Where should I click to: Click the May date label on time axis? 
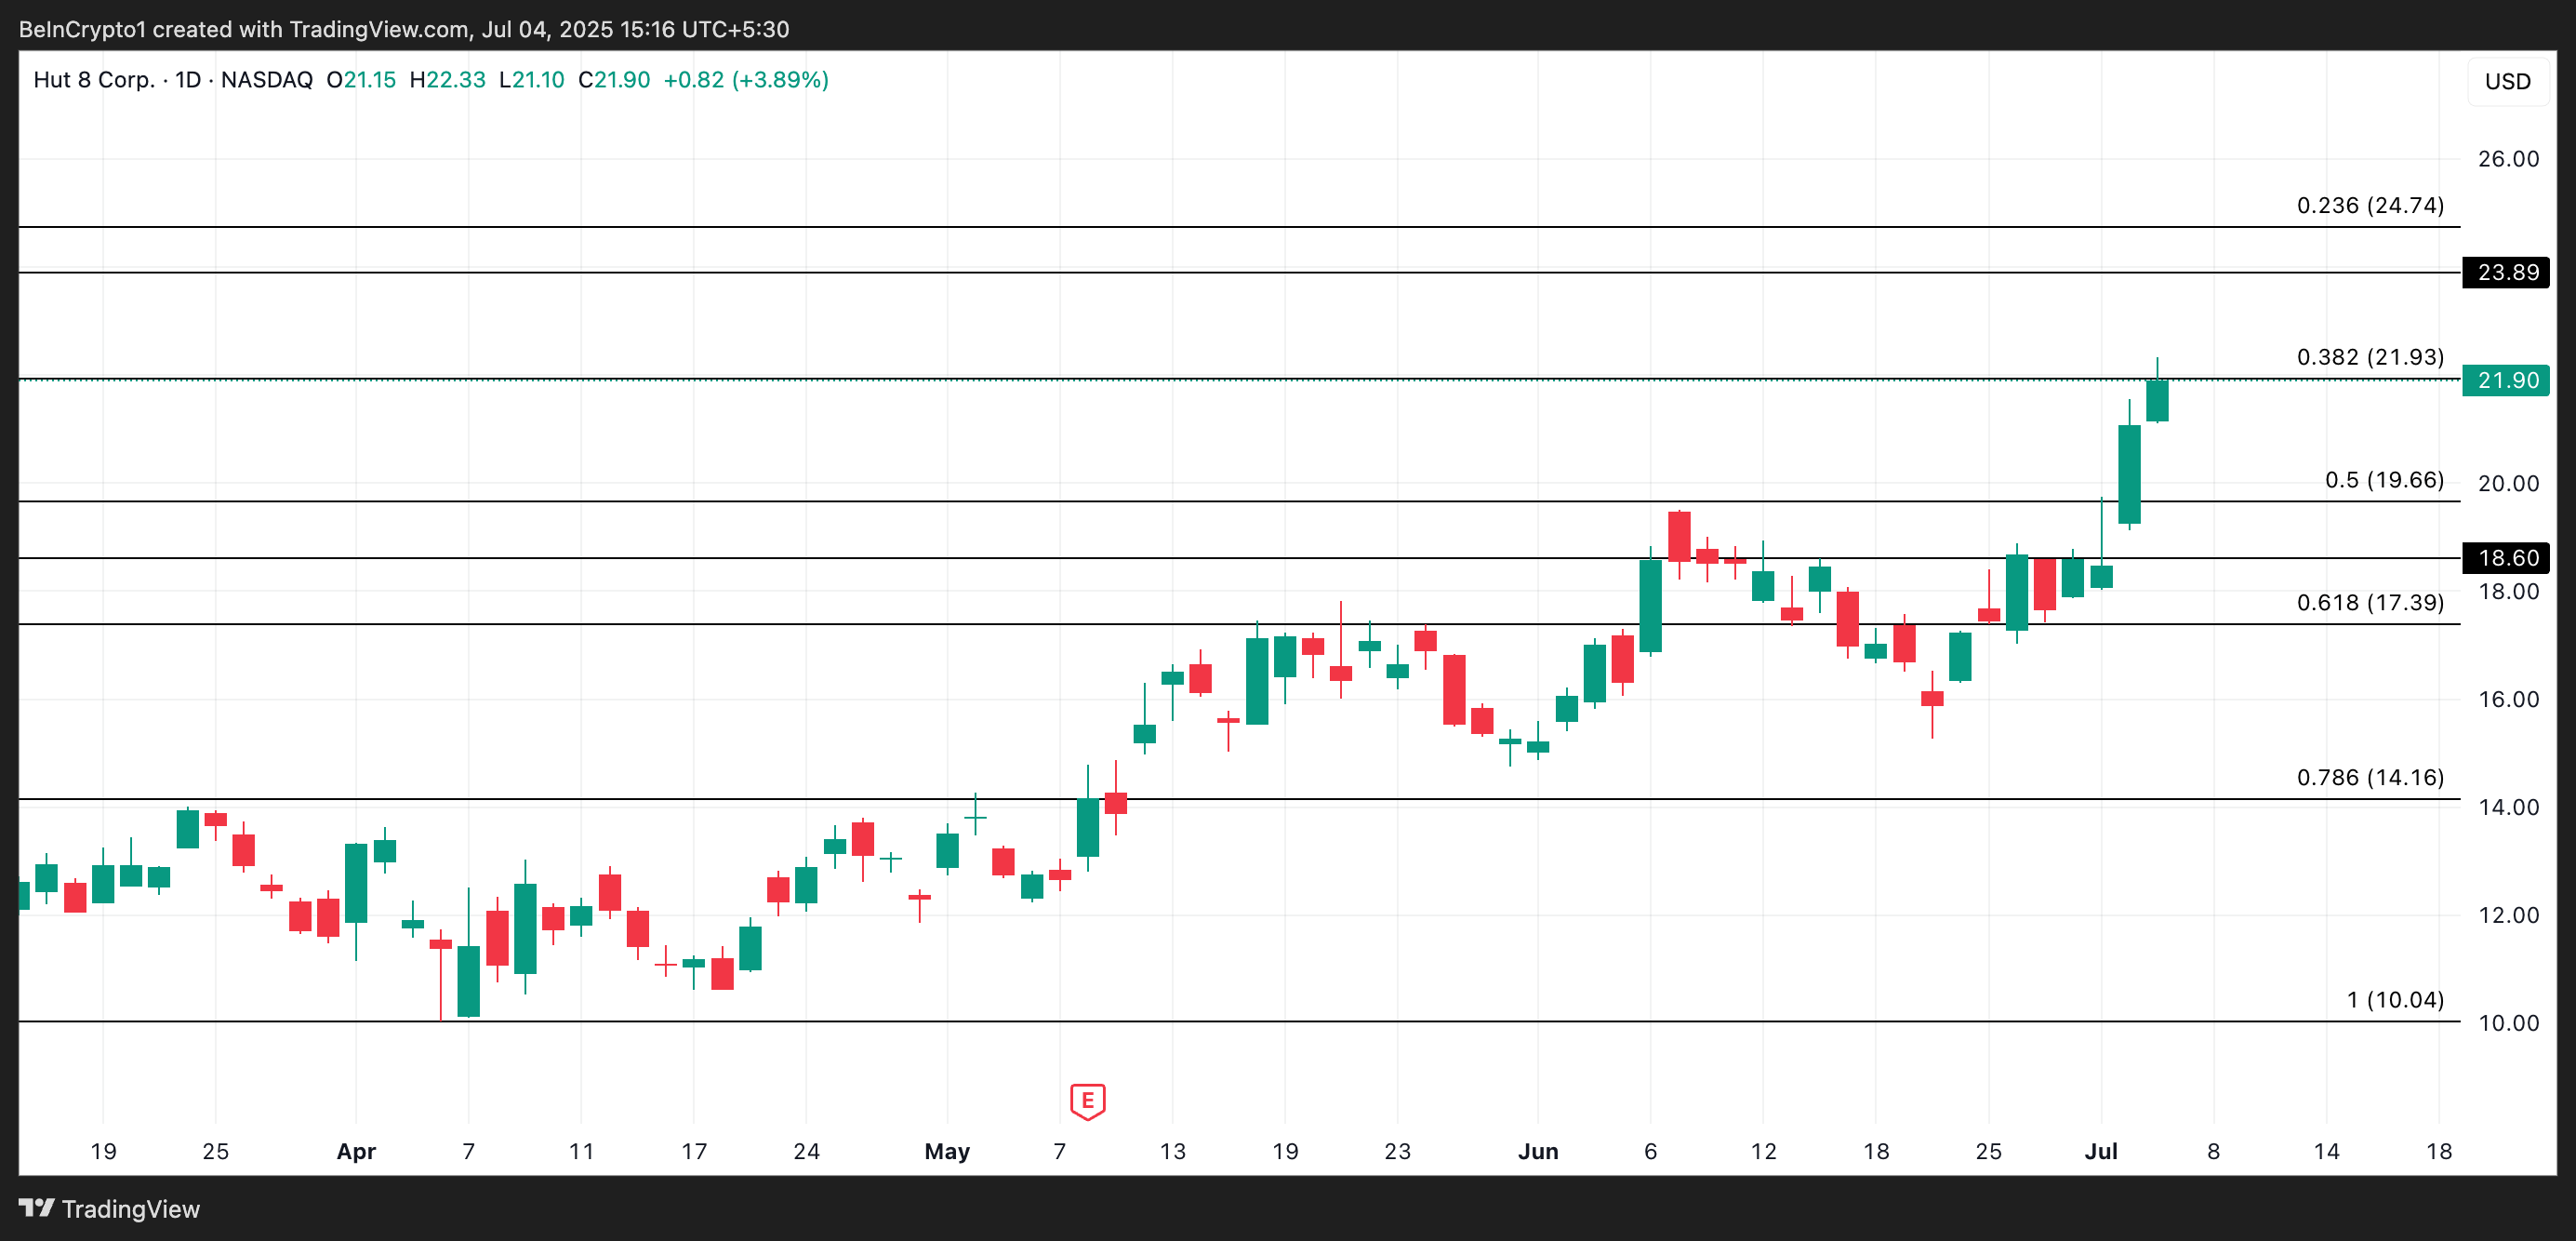tap(947, 1151)
